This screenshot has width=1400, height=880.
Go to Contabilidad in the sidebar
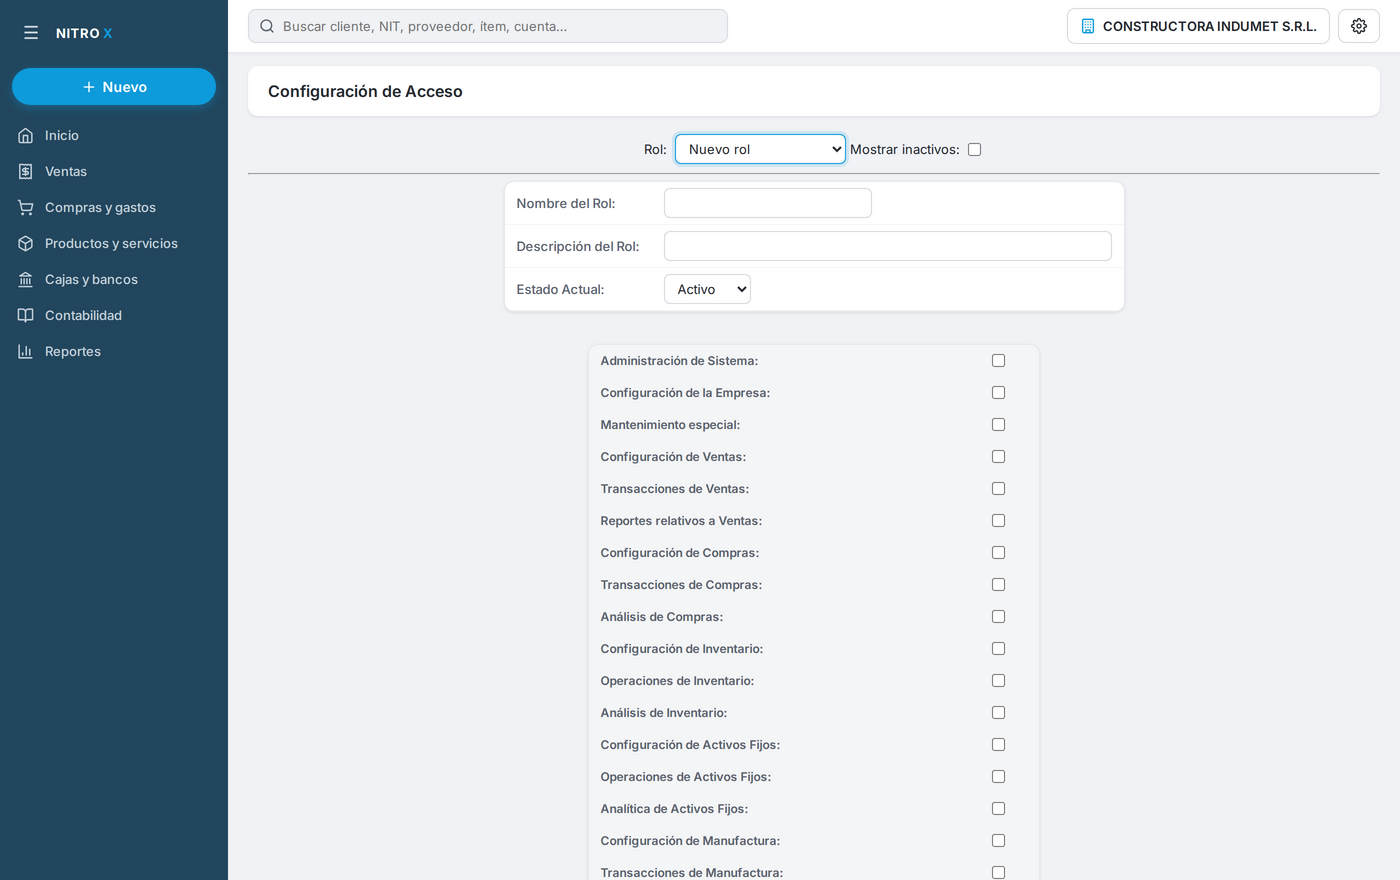(114, 315)
